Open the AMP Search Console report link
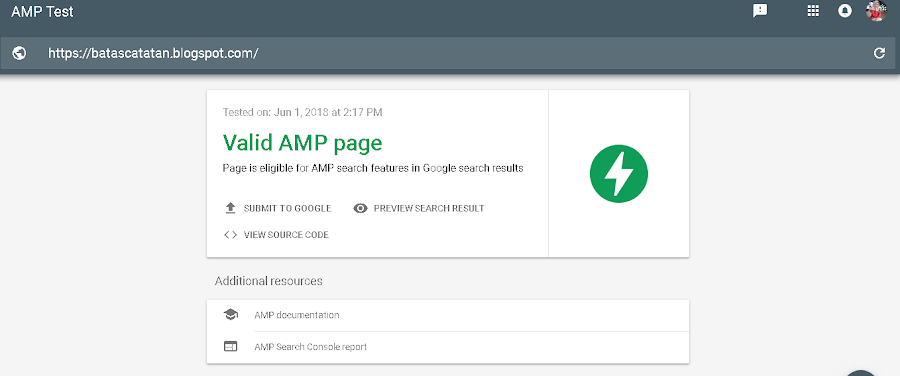The width and height of the screenshot is (900, 376). (x=311, y=347)
